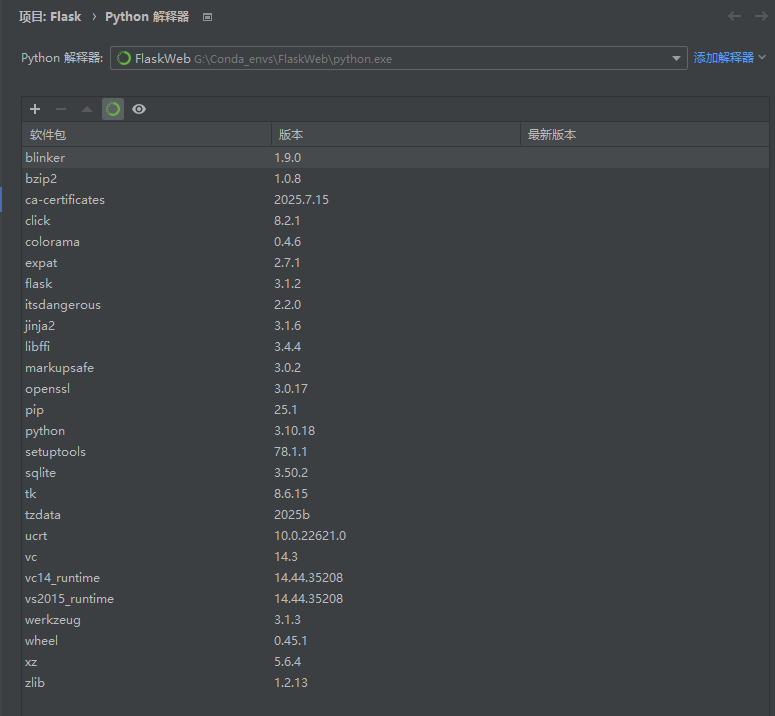The height and width of the screenshot is (716, 775).
Task: Click version 3.10.18 of python
Action: coord(295,430)
